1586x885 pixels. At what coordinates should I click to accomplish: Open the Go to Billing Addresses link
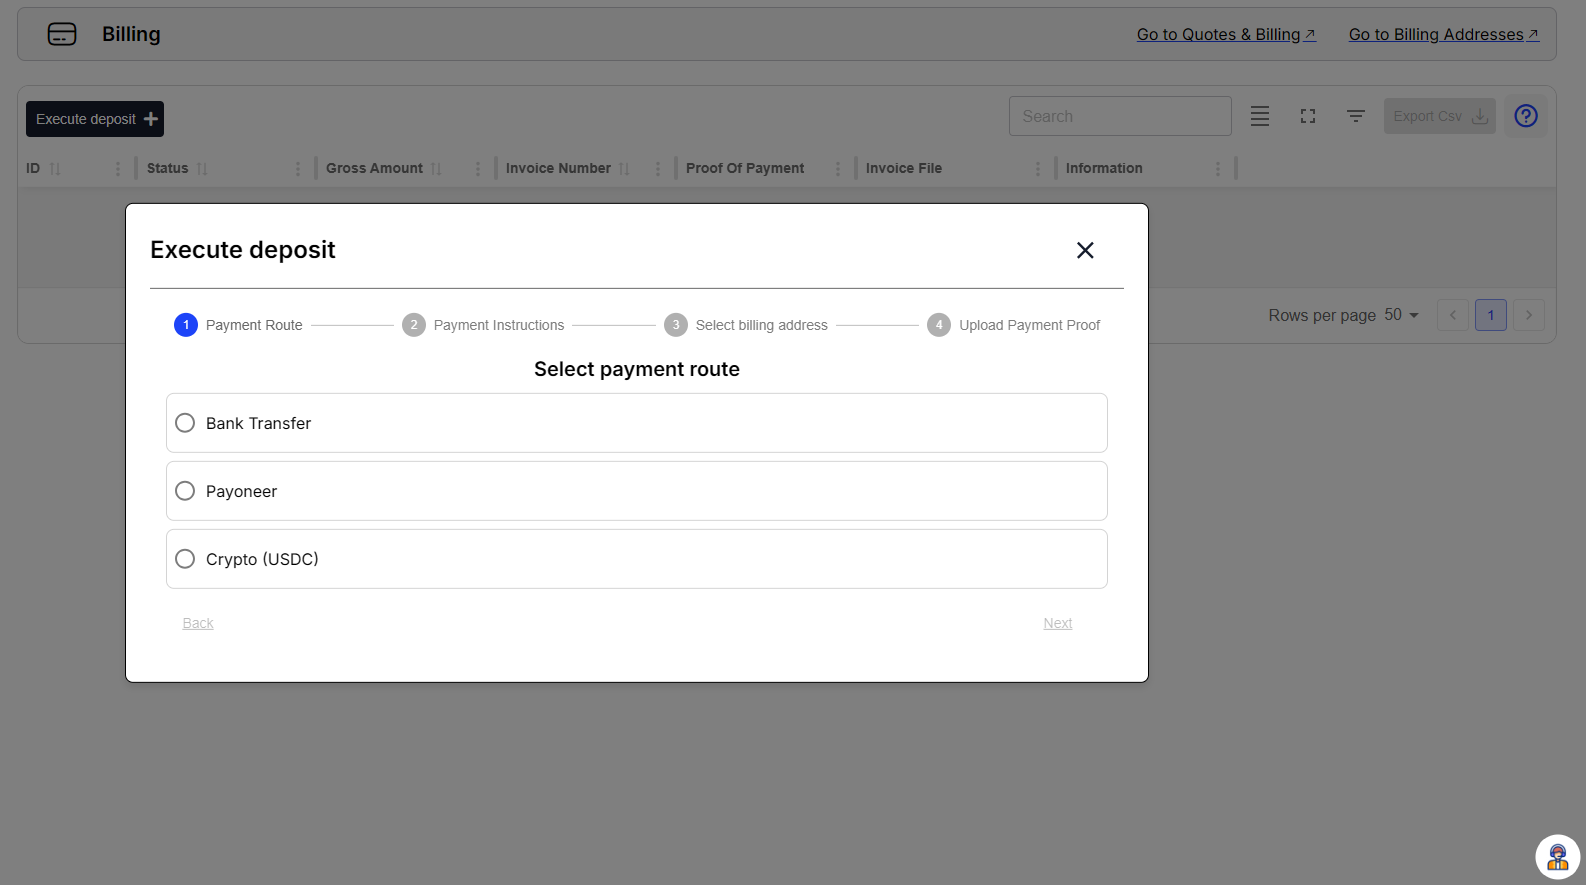point(1444,34)
